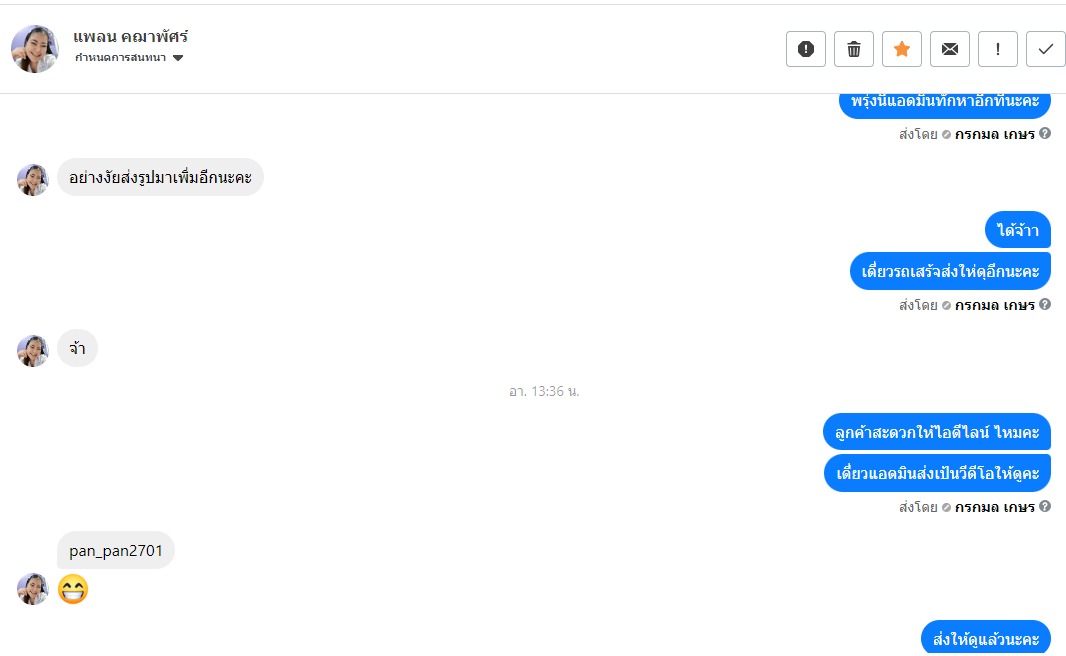1066x656 pixels.
Task: Click avatar next to the จ้า message
Action: coord(33,351)
